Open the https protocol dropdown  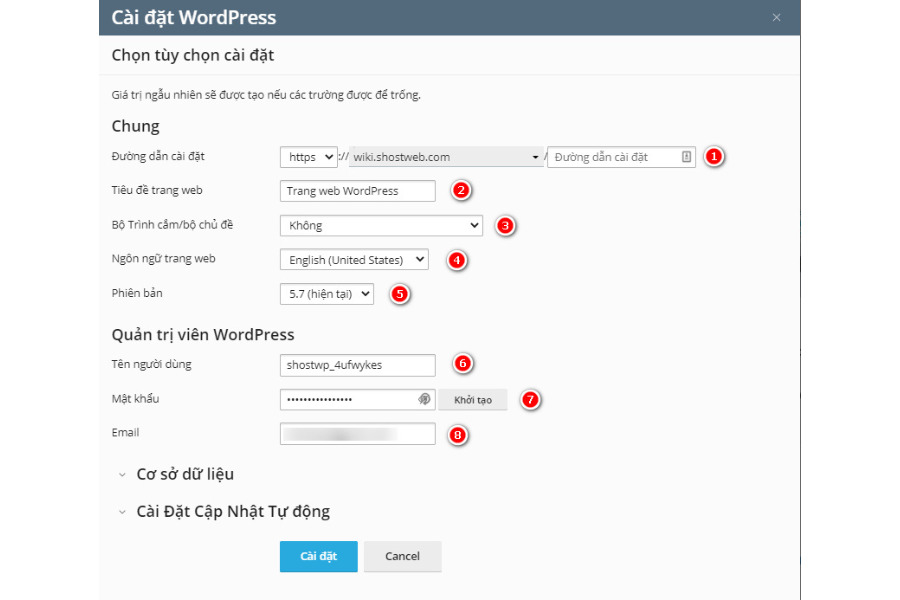[308, 157]
